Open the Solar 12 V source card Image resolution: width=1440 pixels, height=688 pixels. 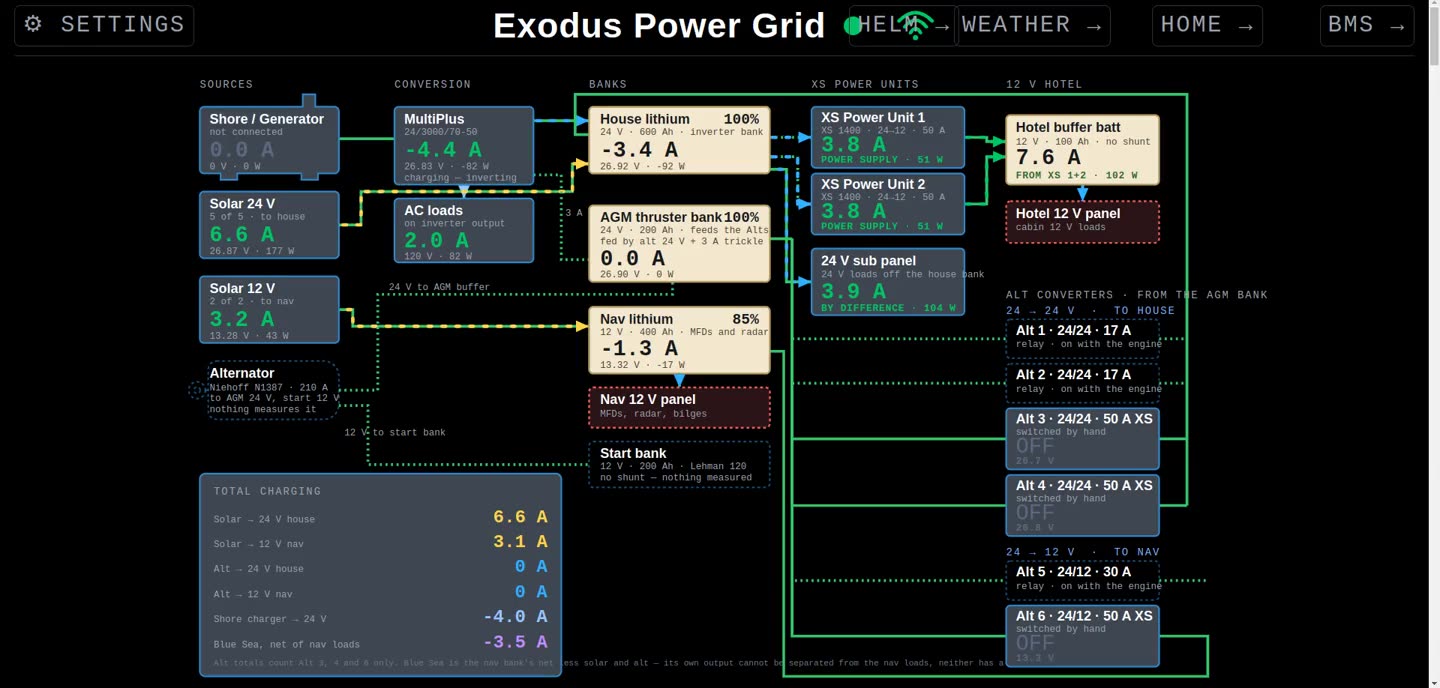(x=269, y=309)
